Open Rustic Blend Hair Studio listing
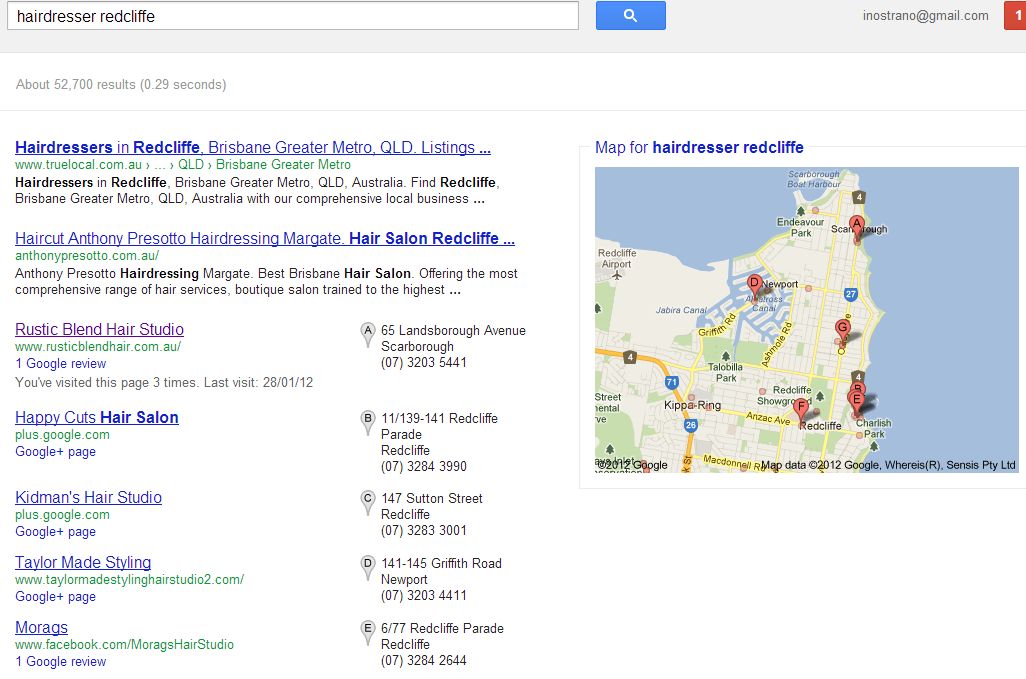The image size is (1026, 679). click(99, 329)
